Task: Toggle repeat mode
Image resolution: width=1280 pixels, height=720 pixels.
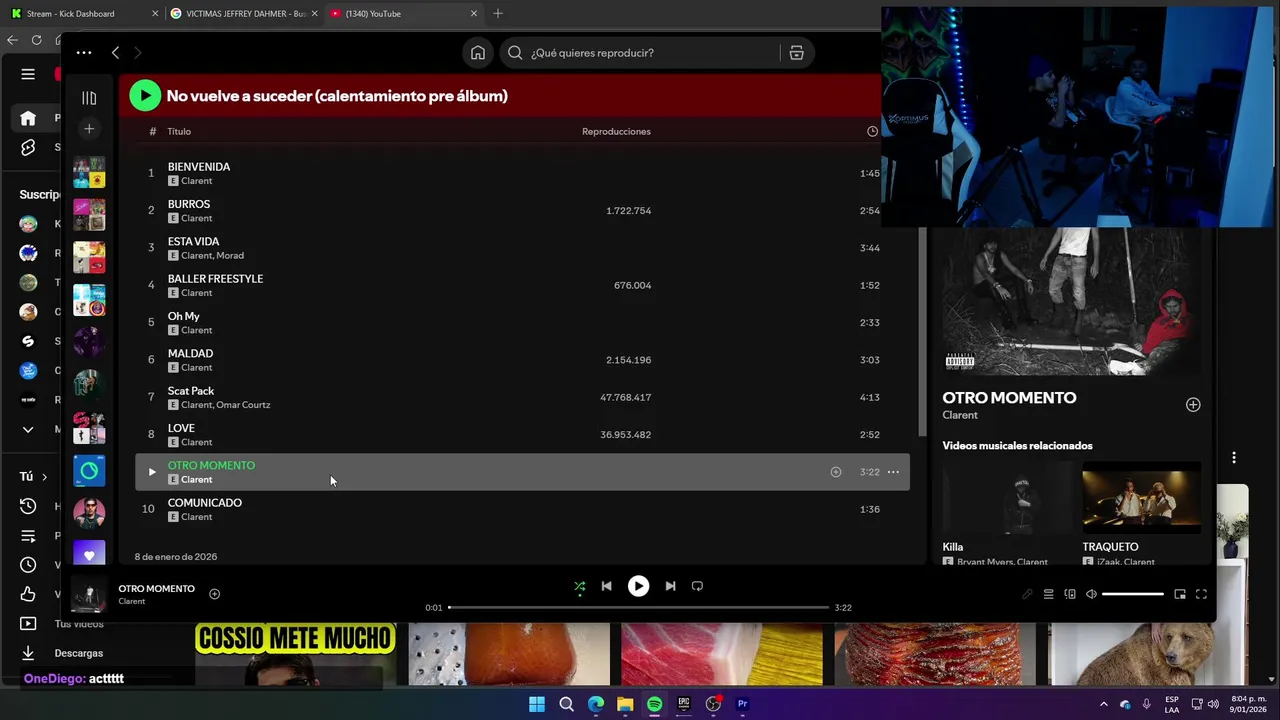Action: click(697, 586)
